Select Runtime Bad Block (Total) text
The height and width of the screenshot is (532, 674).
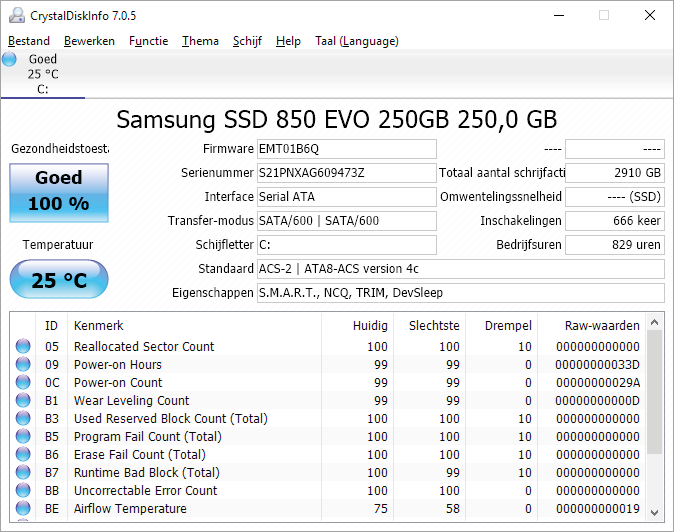point(147,473)
